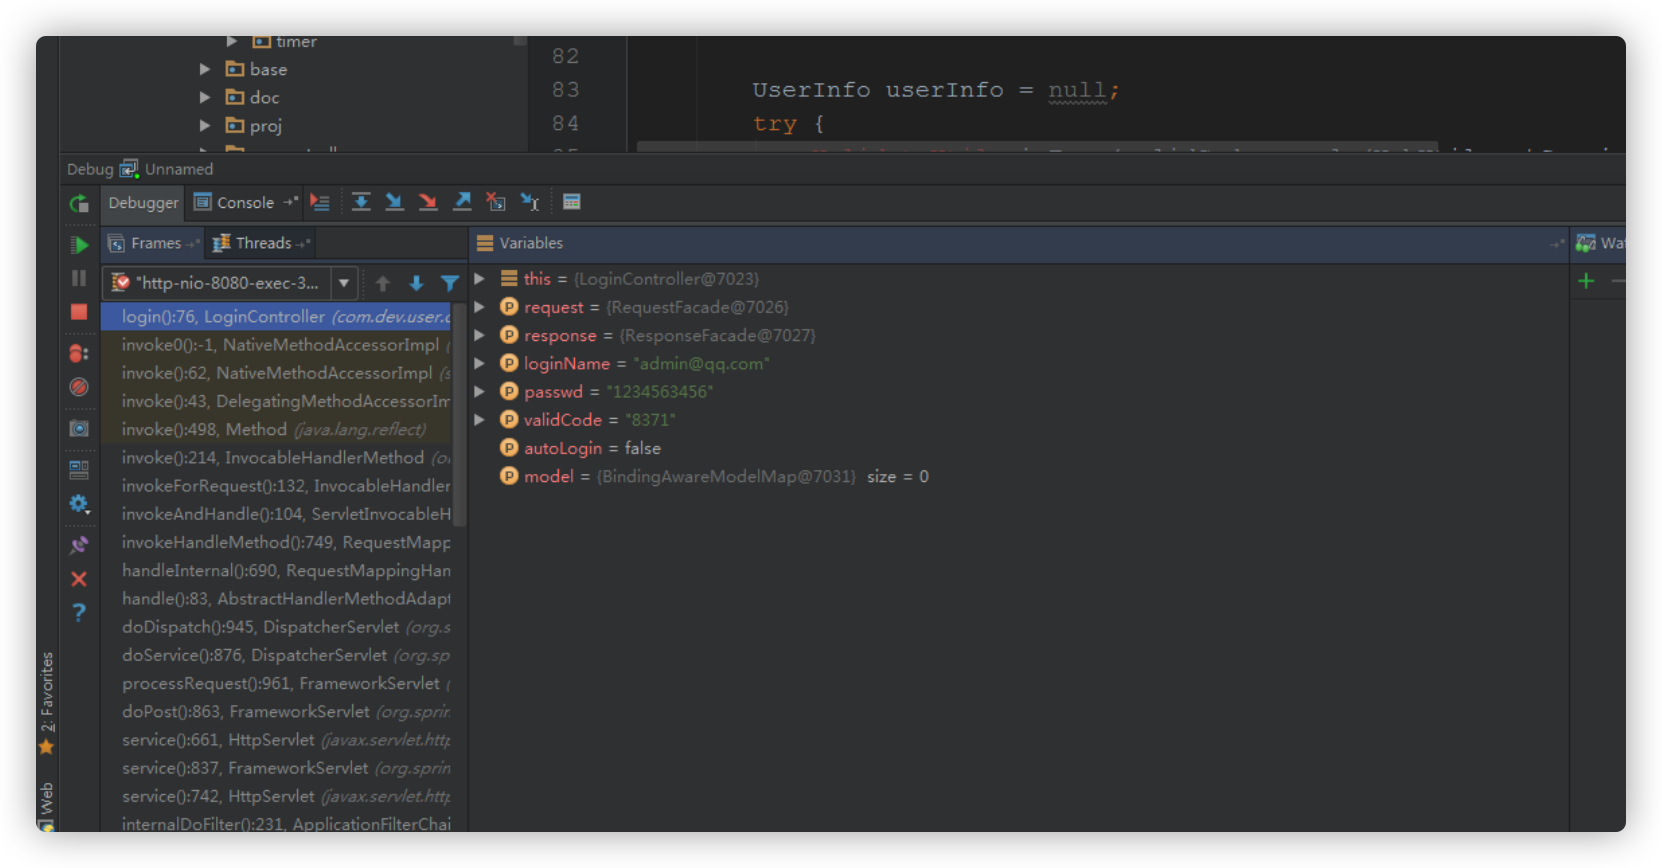Expand the 'this' variable node

(480, 278)
